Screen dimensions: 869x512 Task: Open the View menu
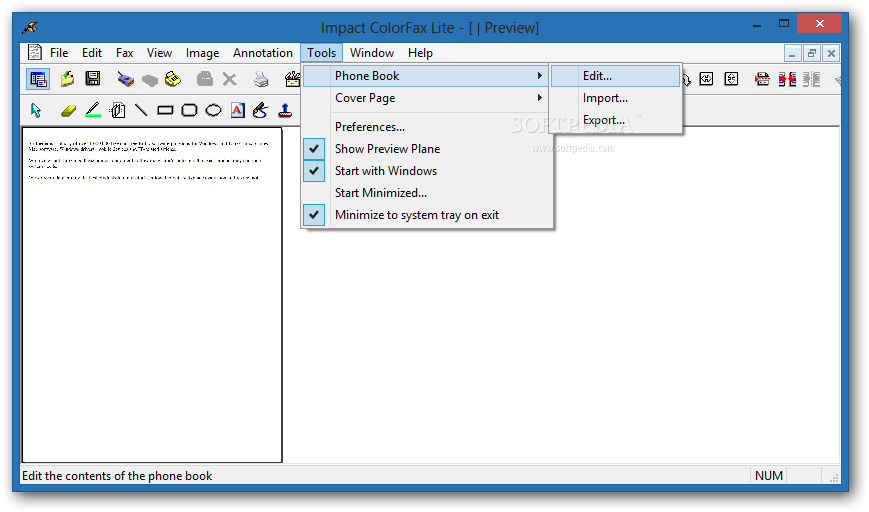click(x=159, y=53)
